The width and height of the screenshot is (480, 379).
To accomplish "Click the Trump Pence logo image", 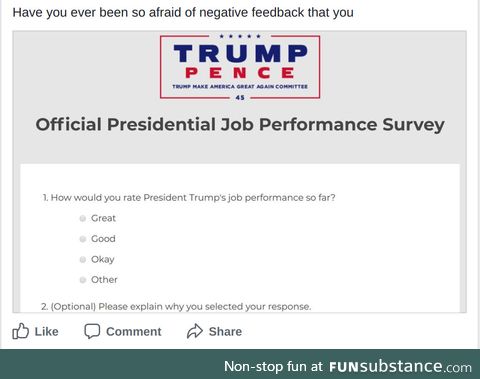I will pos(240,67).
